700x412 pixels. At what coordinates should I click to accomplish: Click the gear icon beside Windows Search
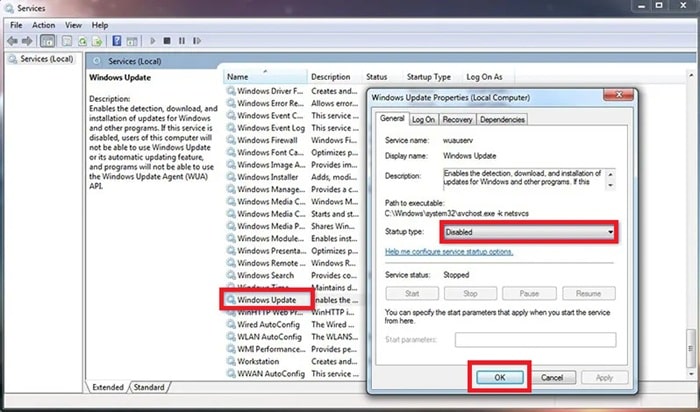click(x=231, y=275)
